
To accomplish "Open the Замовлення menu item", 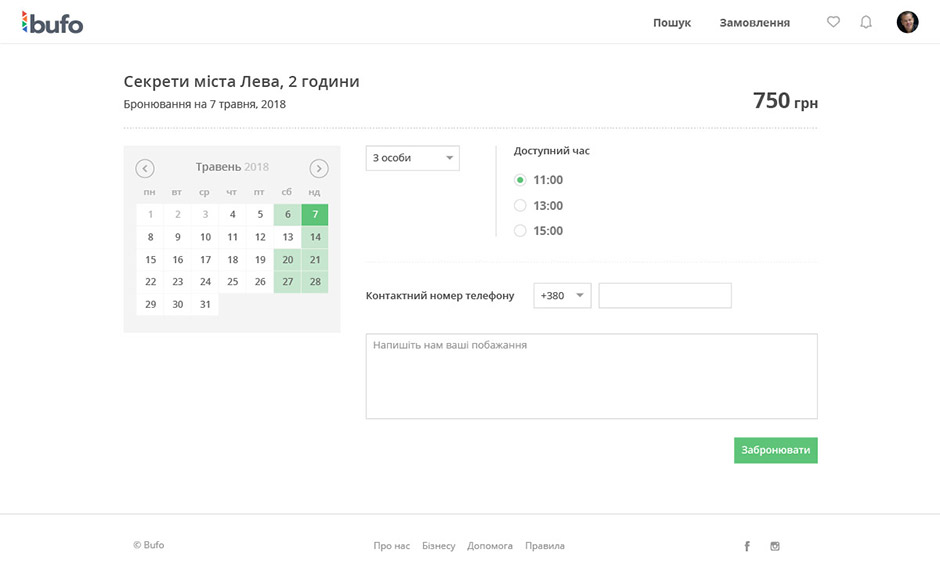I will click(754, 23).
